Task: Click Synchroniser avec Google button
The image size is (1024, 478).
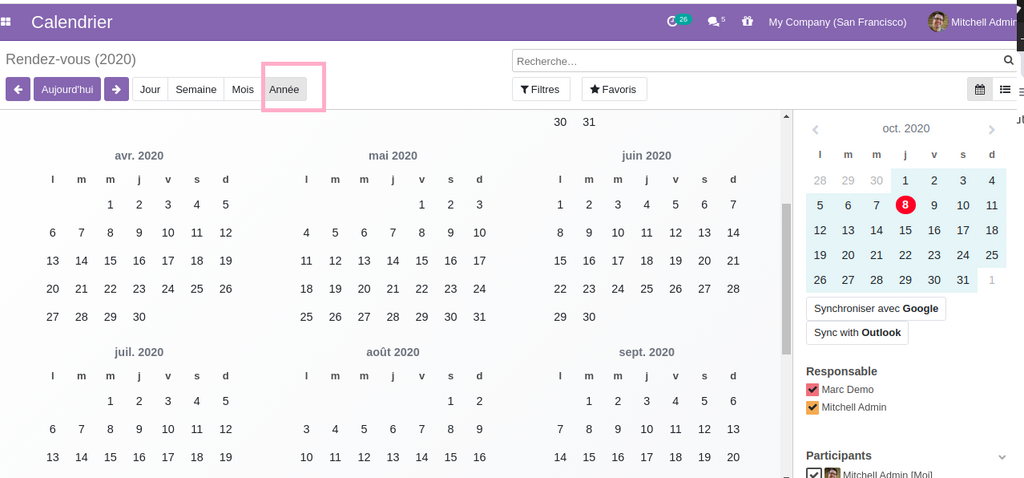Action: tap(875, 309)
